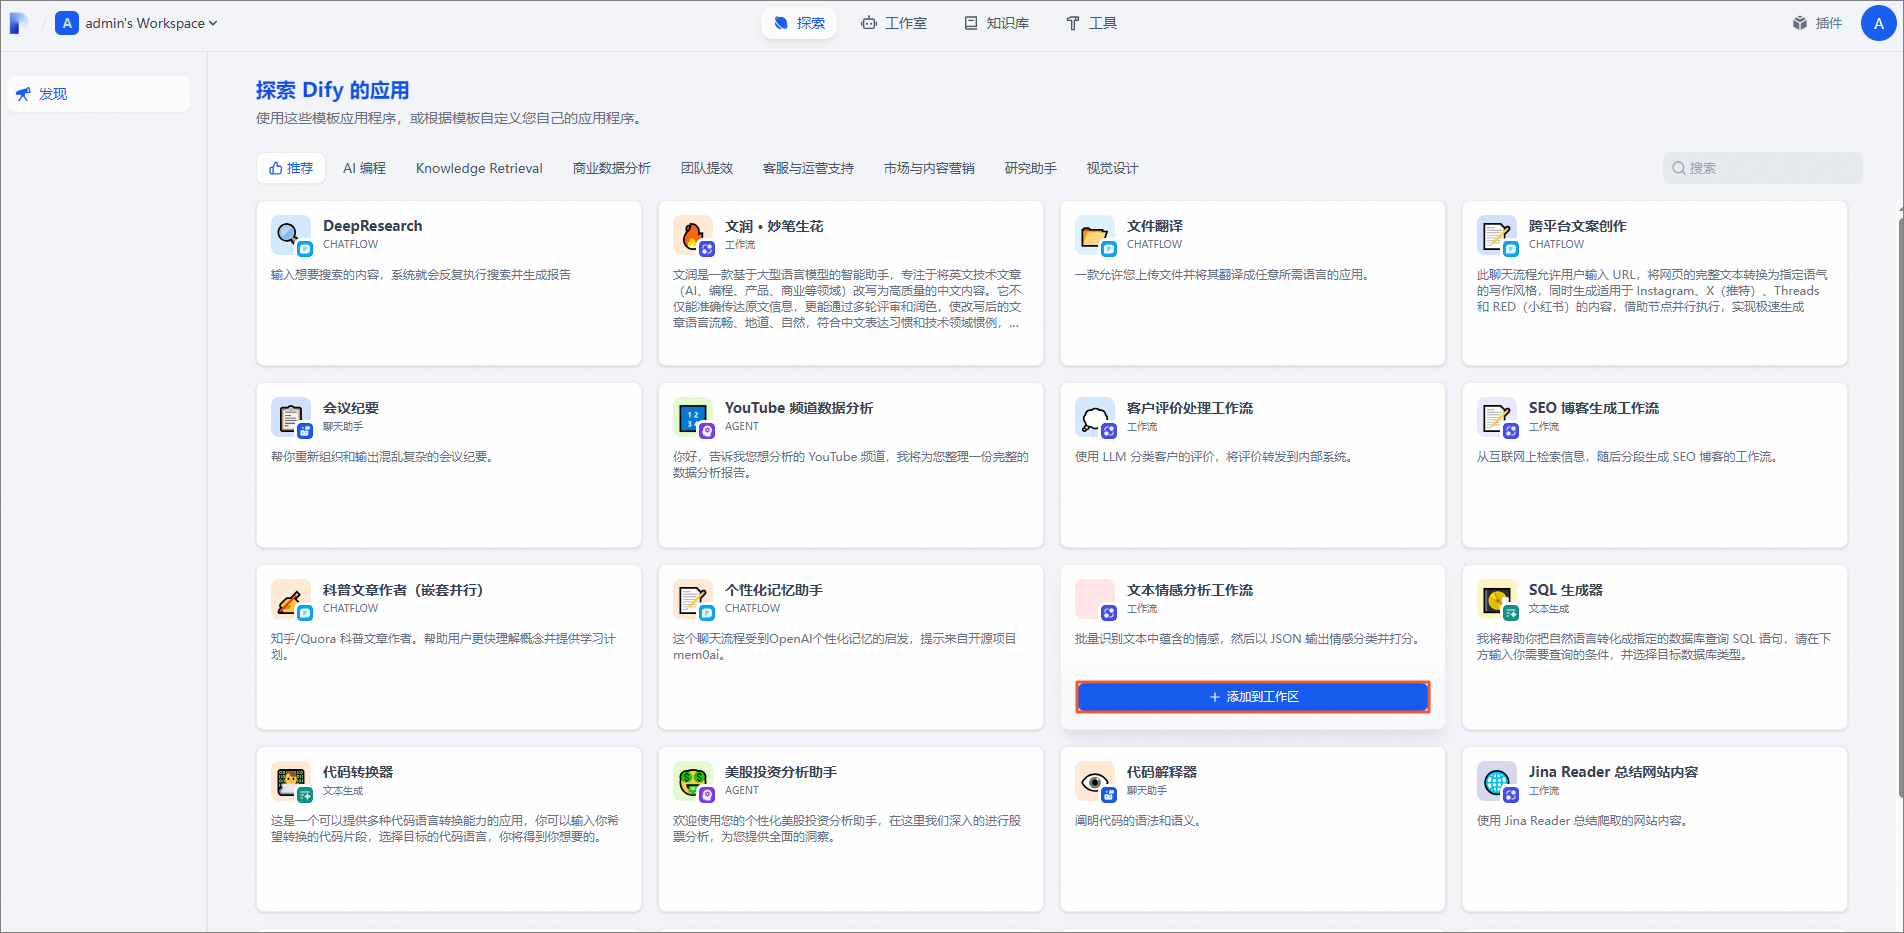
Task: Click the SEO 博客生成工作流 icon
Action: [1496, 417]
